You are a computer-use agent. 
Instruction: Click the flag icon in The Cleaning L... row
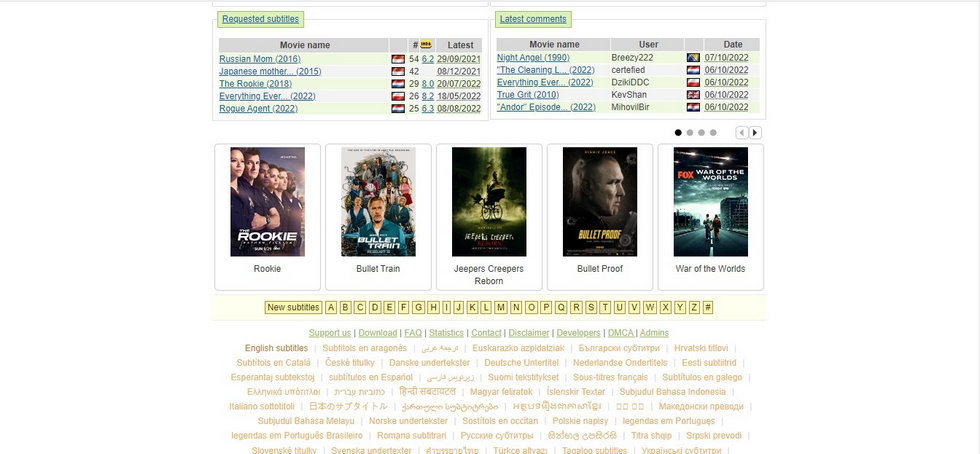pyautogui.click(x=693, y=70)
